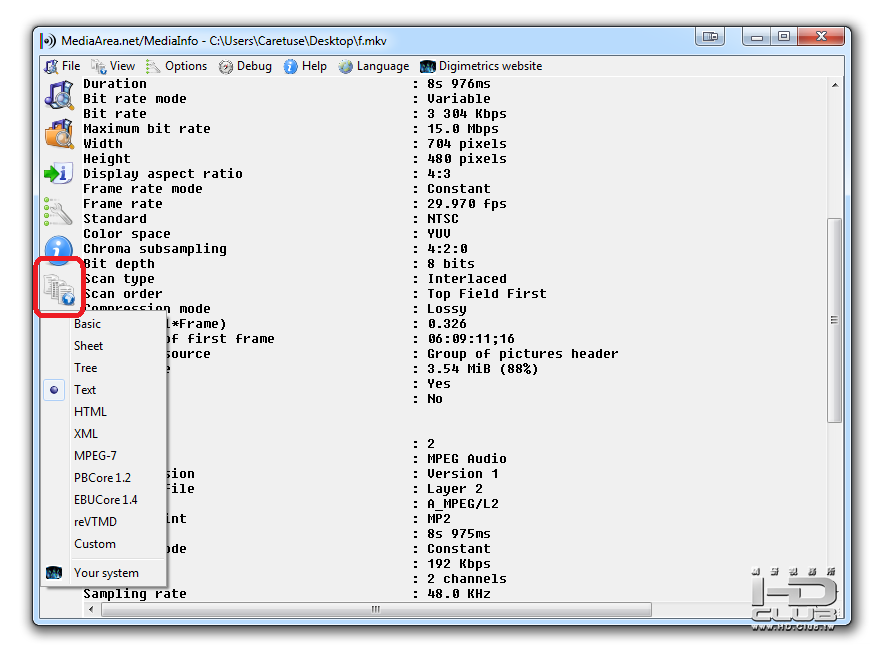Switch to HTML view in popup
Viewport: 888px width, 652px height.
coord(105,412)
